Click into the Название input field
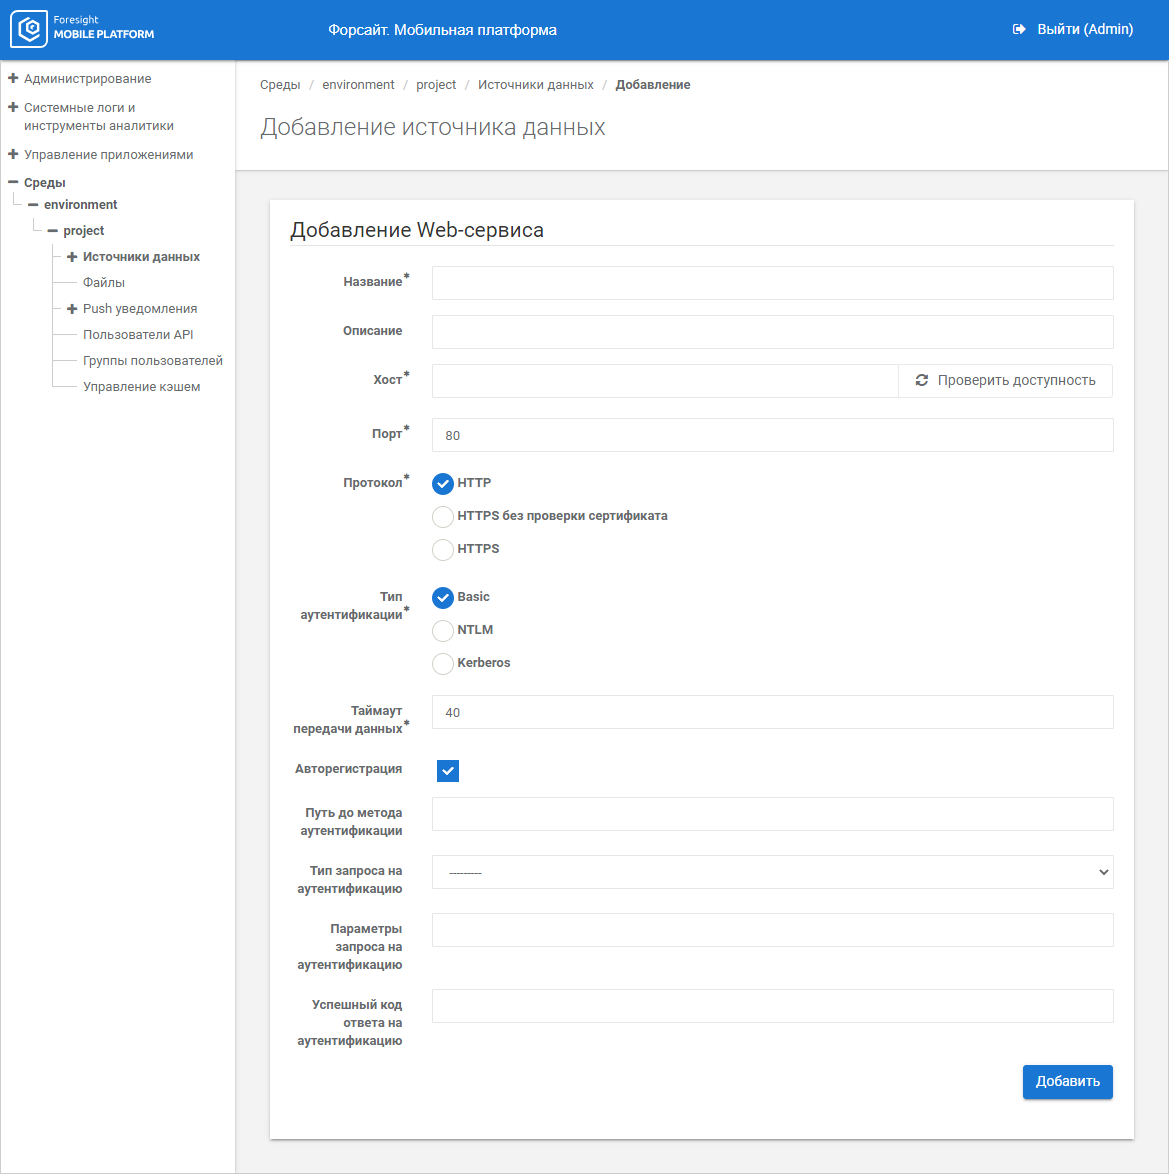The image size is (1169, 1174). pyautogui.click(x=772, y=283)
